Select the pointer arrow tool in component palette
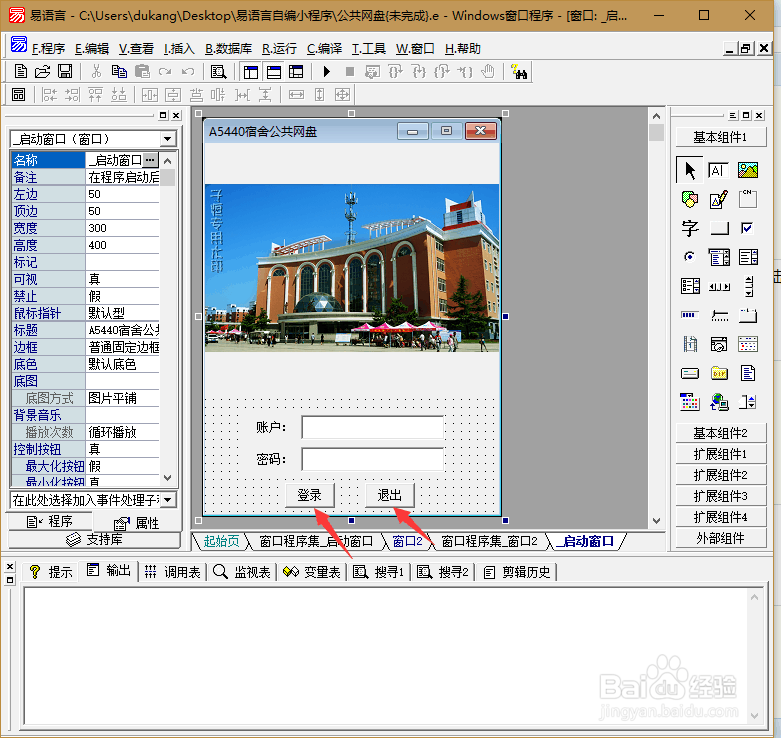The width and height of the screenshot is (781, 738). click(x=690, y=170)
